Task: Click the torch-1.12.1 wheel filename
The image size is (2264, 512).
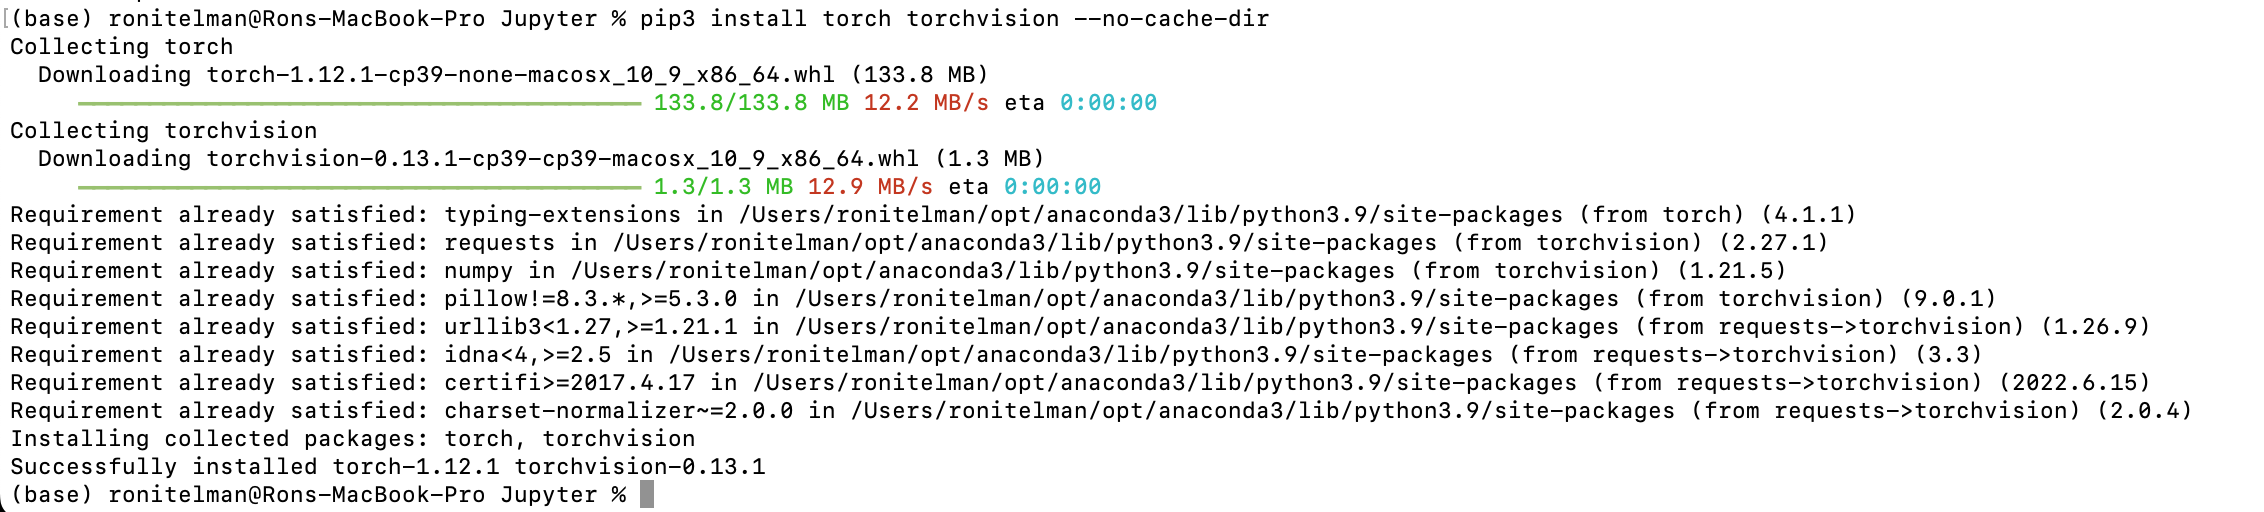Action: click(x=520, y=75)
